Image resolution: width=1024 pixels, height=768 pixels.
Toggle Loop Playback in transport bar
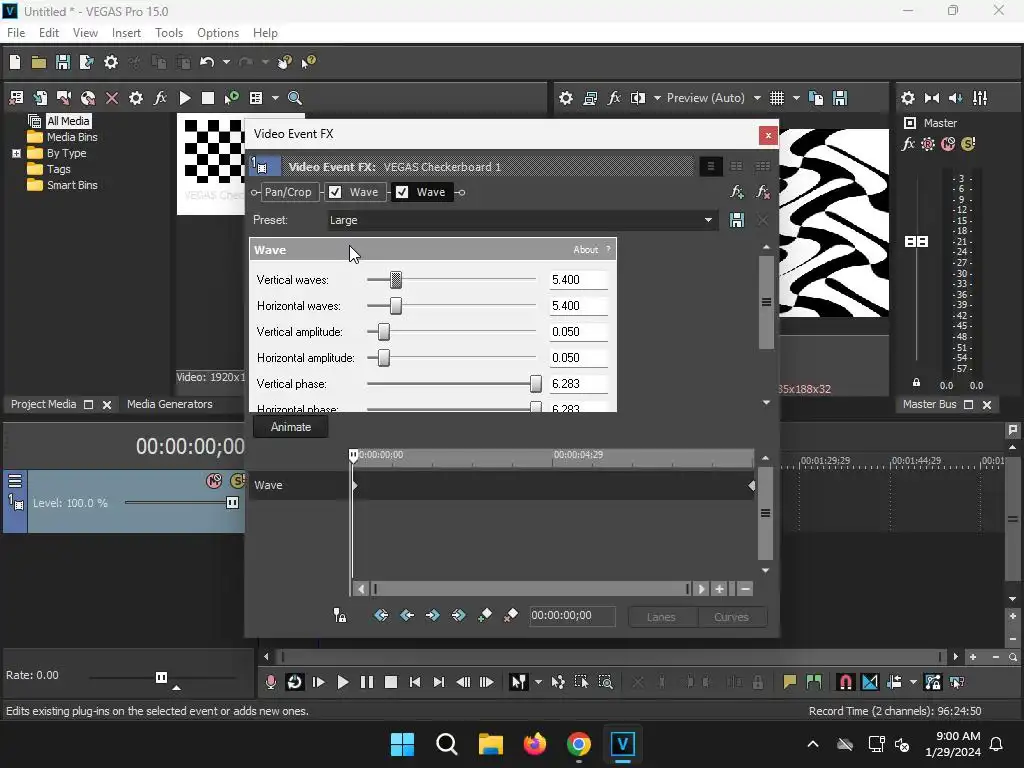[295, 682]
